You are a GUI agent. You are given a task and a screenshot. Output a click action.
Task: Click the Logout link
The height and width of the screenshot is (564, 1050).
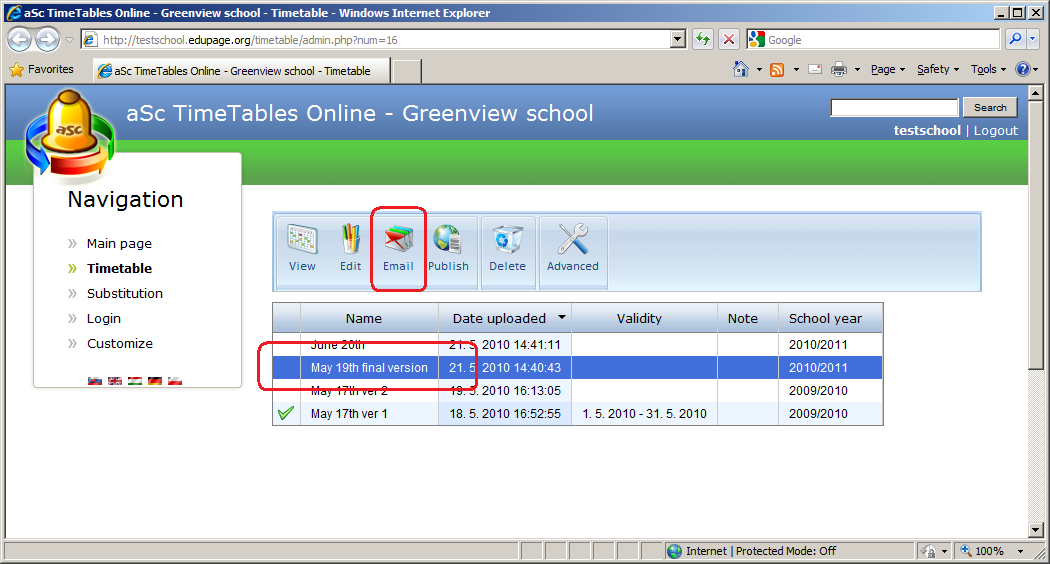pyautogui.click(x=995, y=131)
